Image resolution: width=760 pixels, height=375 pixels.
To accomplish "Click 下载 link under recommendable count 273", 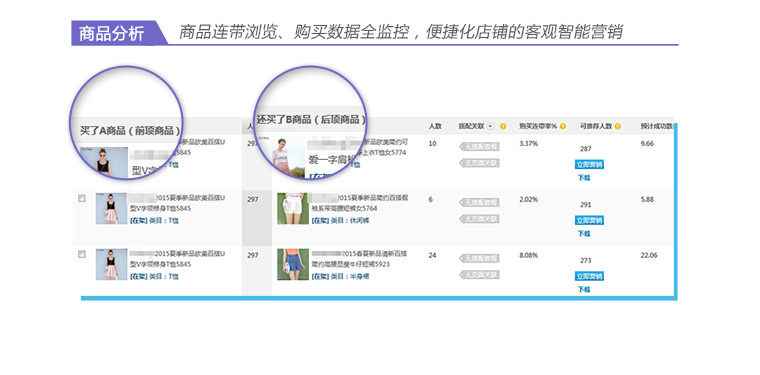I will (584, 289).
